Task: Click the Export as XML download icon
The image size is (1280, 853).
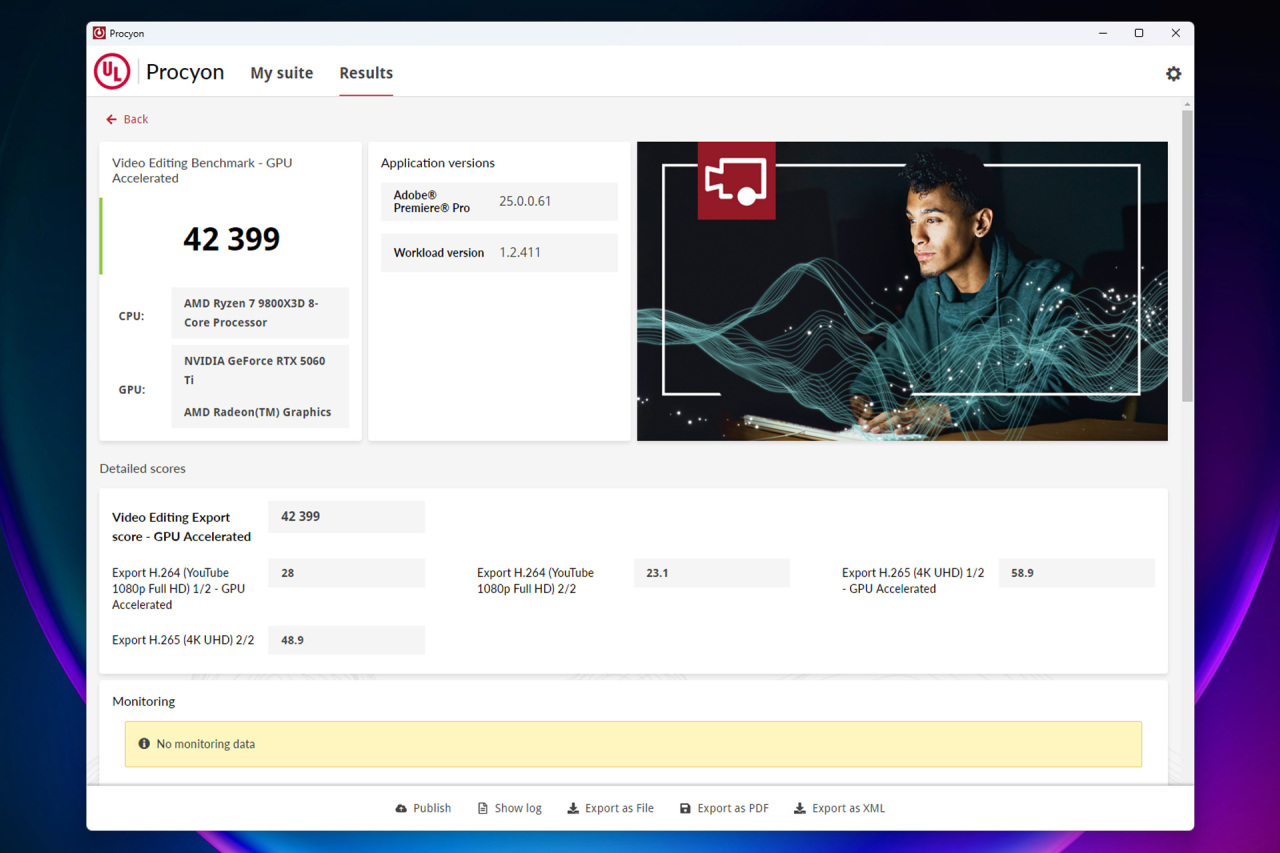Action: click(800, 808)
